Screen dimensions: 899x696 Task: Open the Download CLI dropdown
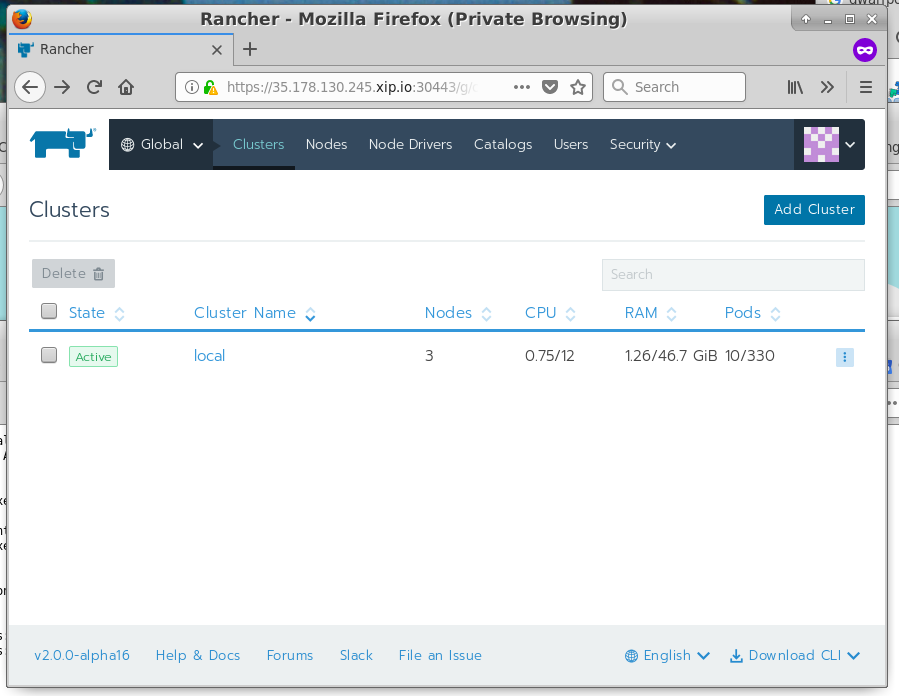tap(795, 655)
